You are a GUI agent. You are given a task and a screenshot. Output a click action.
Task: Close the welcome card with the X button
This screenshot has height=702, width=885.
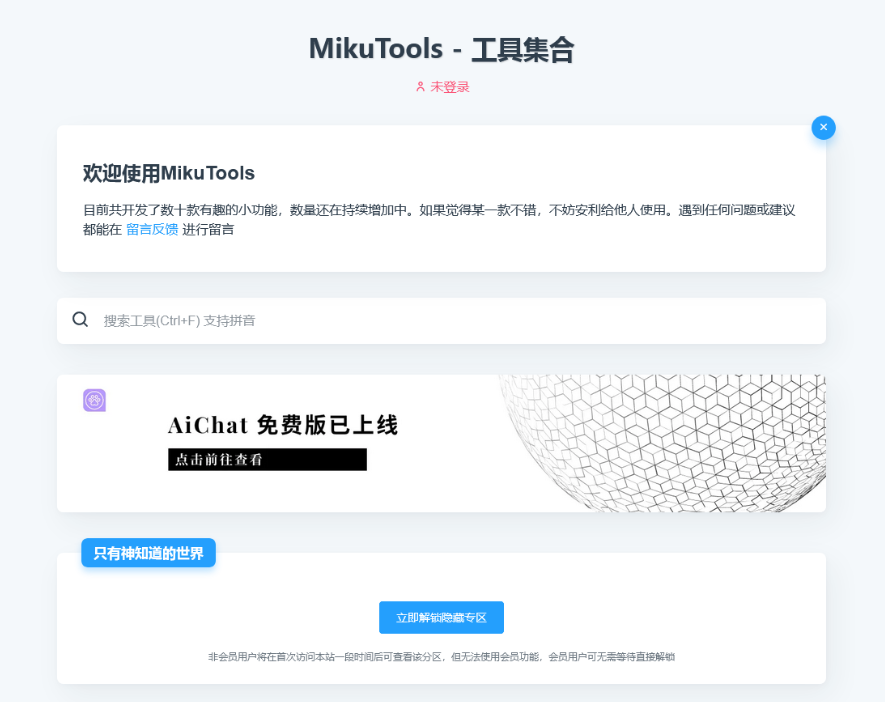823,128
